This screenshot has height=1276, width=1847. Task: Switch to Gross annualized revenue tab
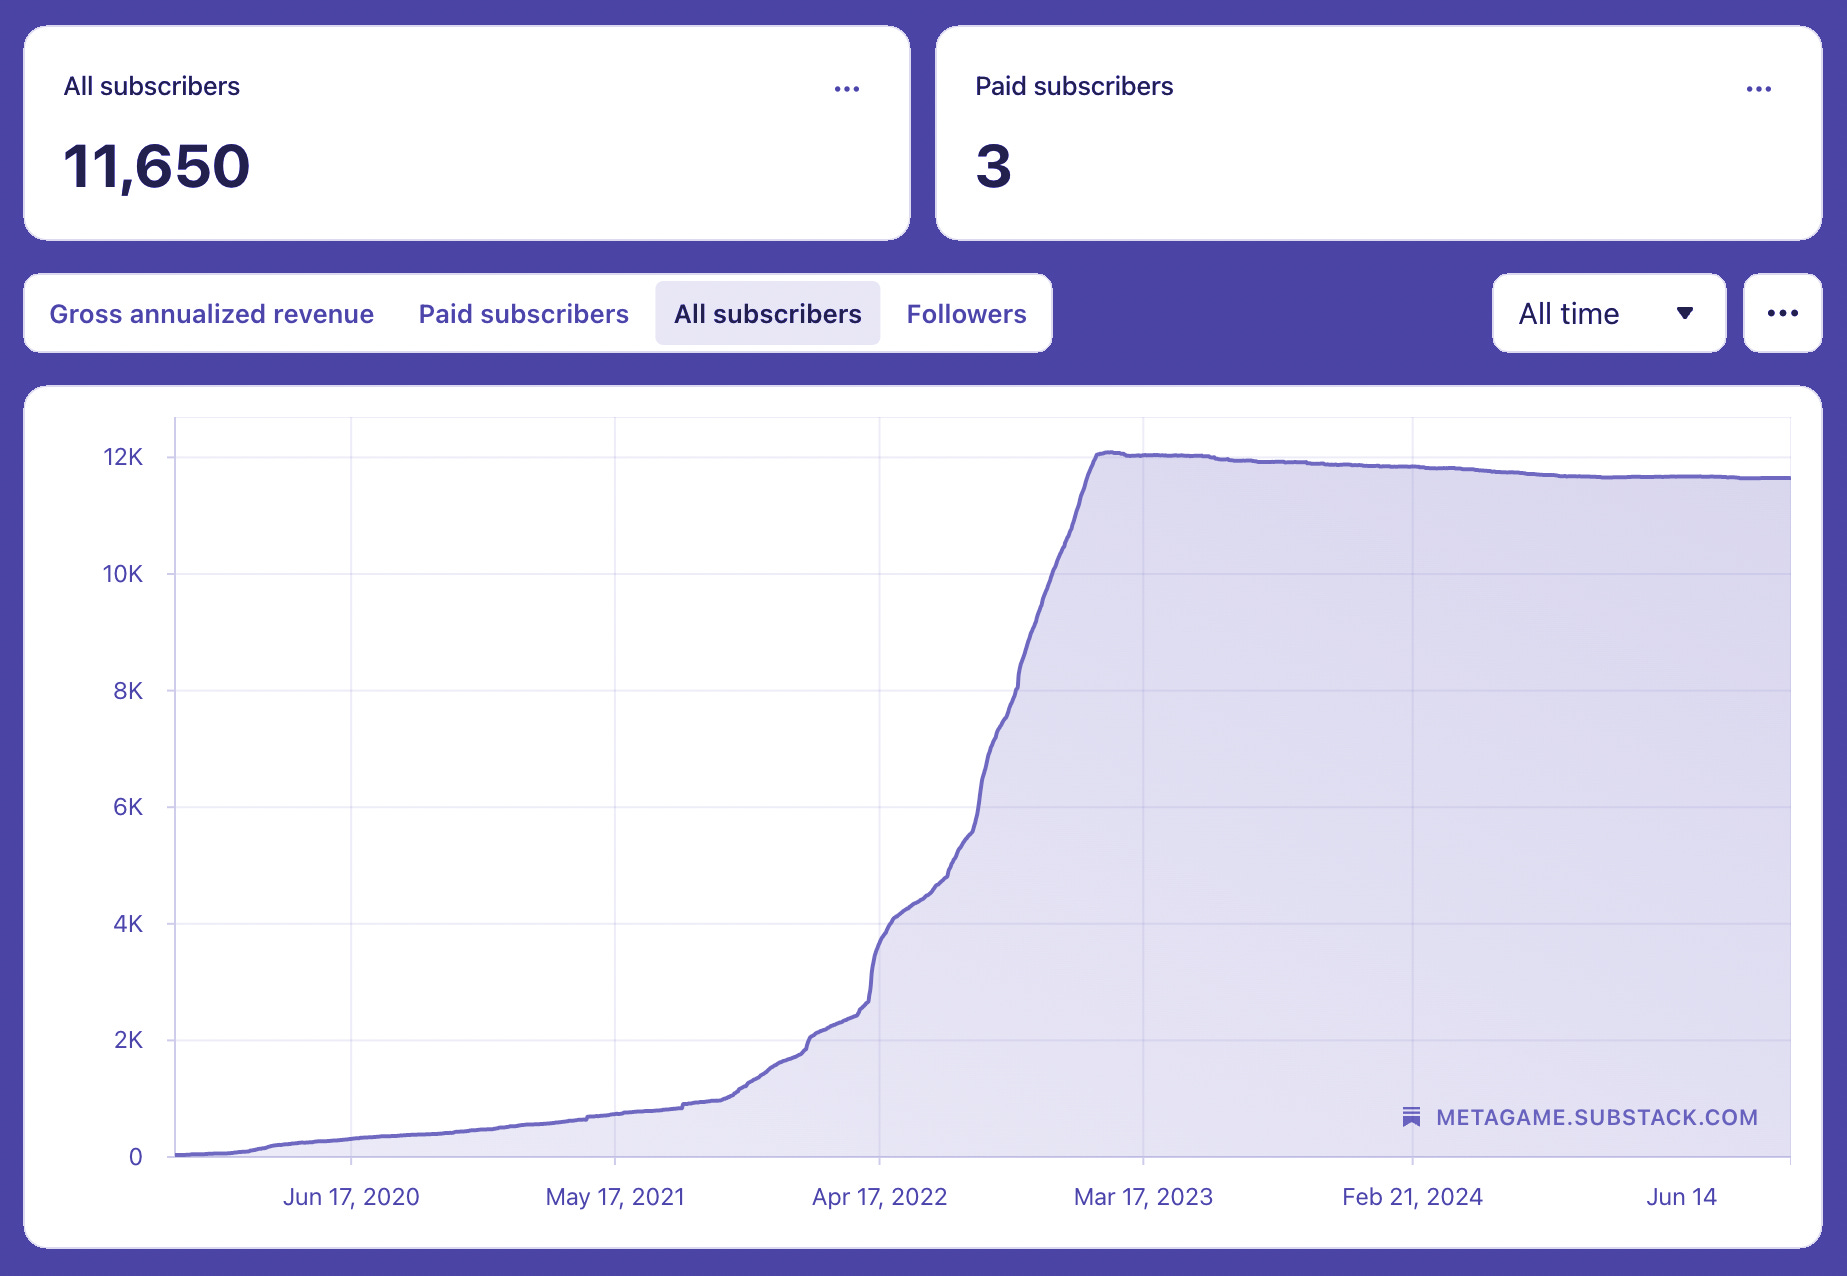click(212, 314)
